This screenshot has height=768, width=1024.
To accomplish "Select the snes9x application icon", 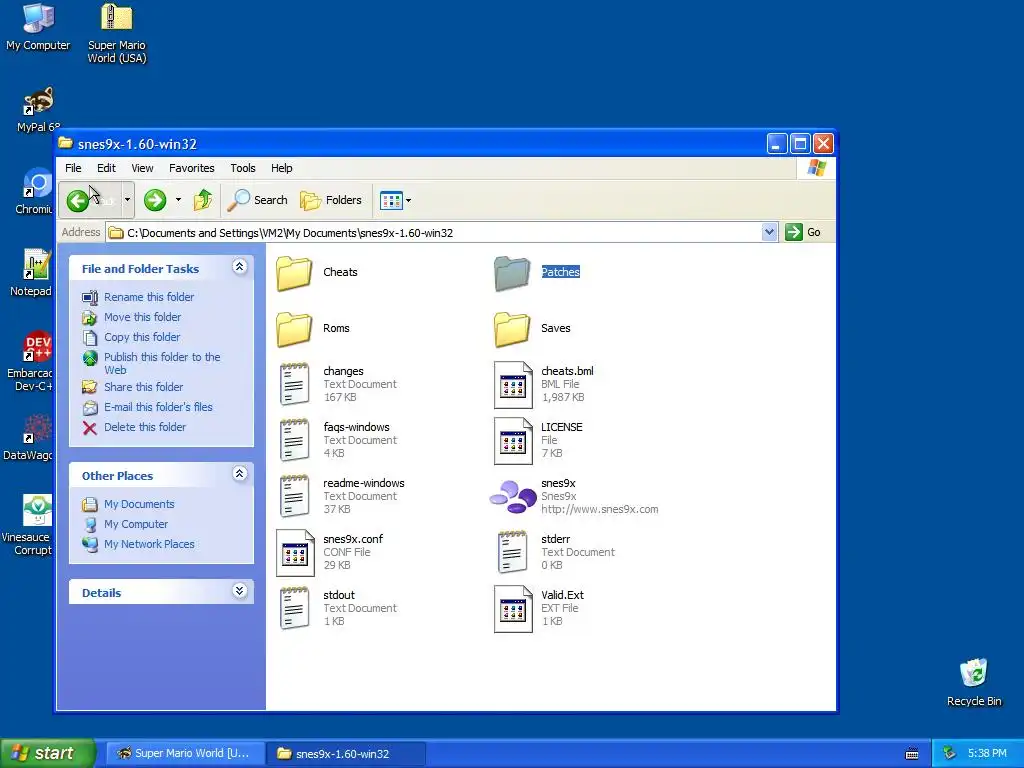I will [513, 497].
